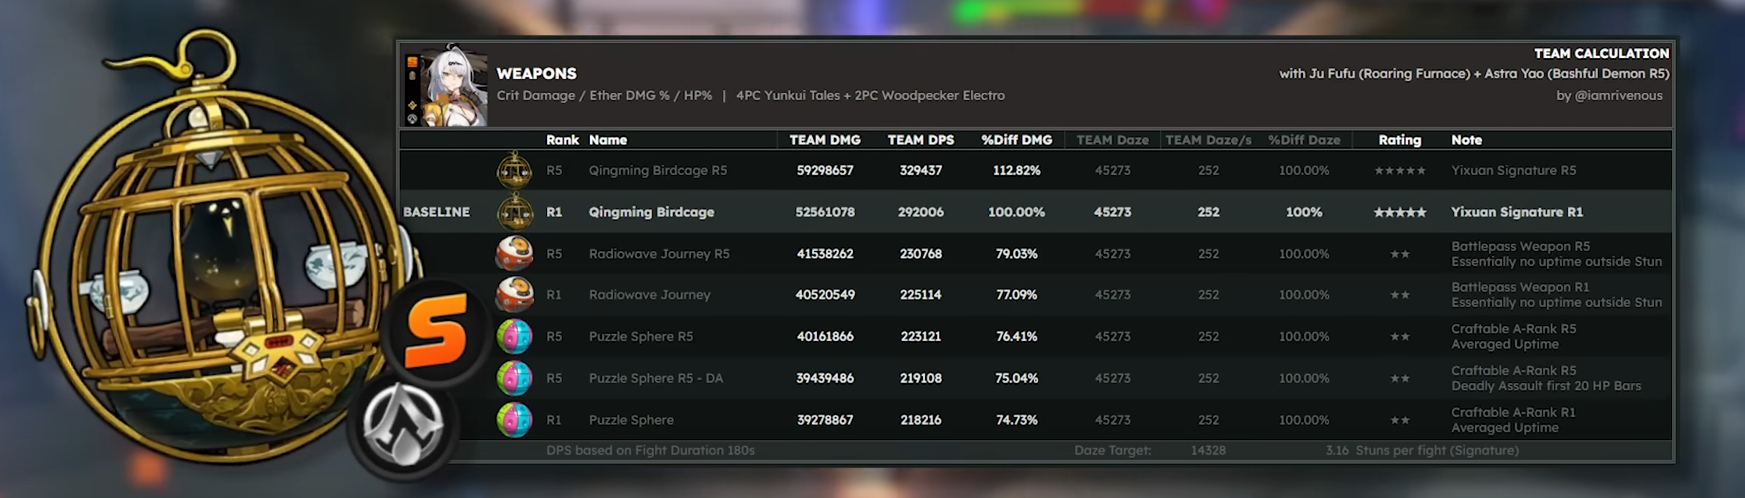The width and height of the screenshot is (1745, 498).
Task: Click the Puzzle Sphere R1 weapon icon
Action: 514,420
